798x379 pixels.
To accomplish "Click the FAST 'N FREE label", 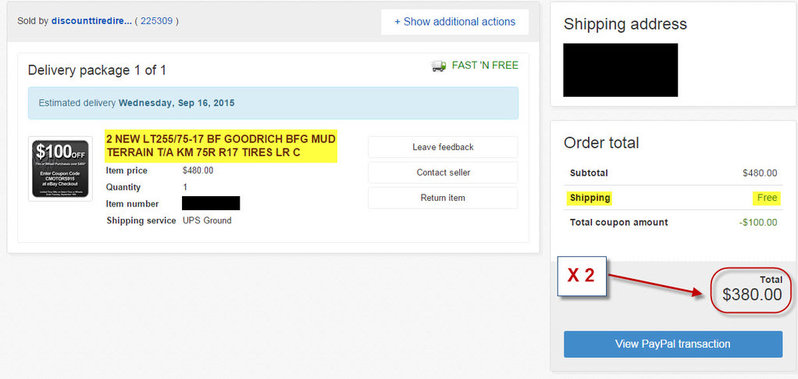I will pos(485,66).
